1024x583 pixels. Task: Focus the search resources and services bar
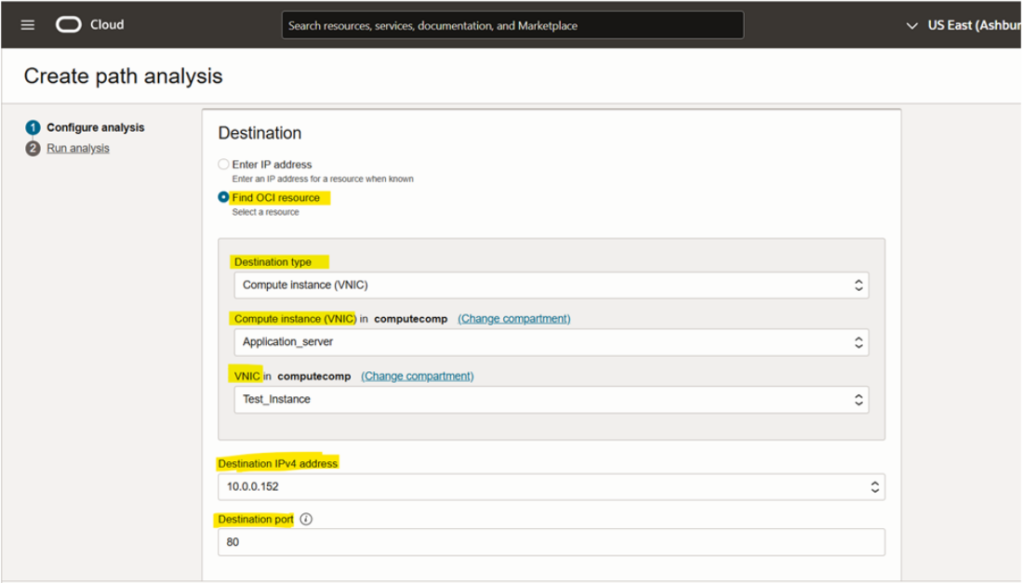coord(512,26)
